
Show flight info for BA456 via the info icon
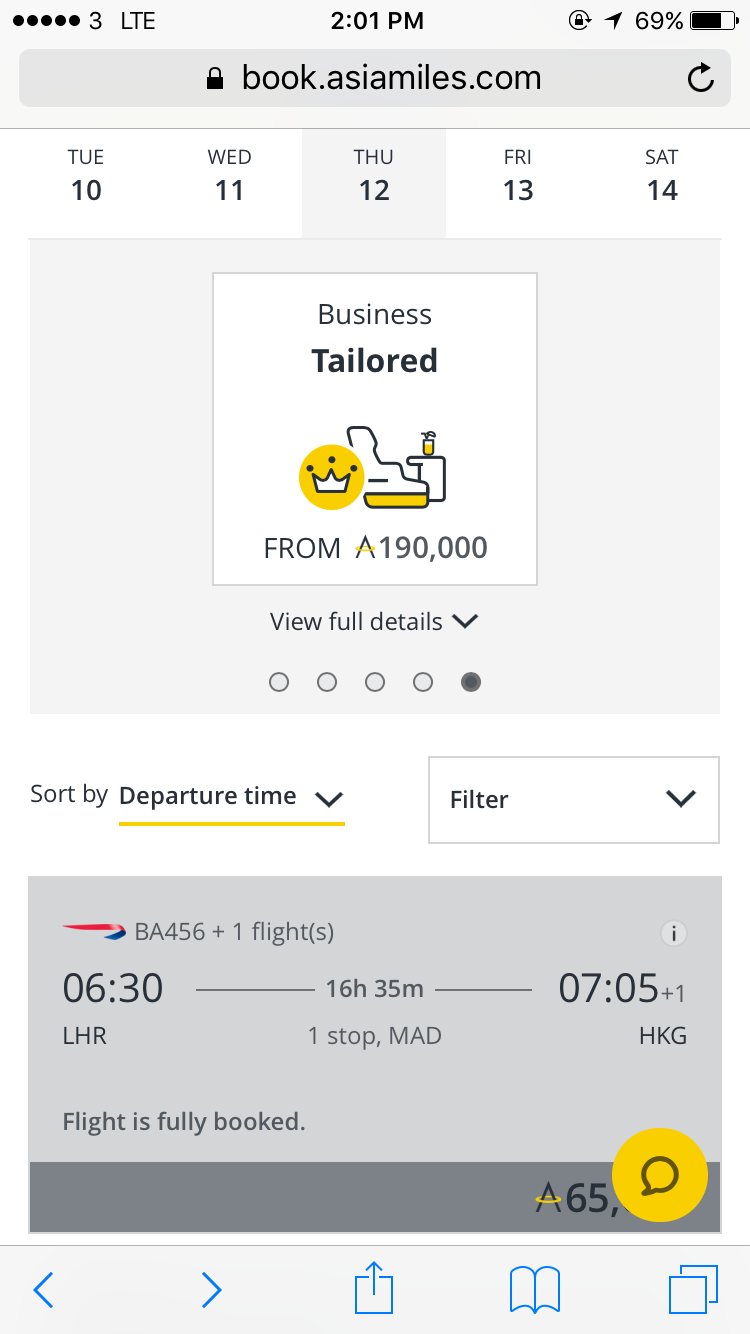pyautogui.click(x=675, y=933)
